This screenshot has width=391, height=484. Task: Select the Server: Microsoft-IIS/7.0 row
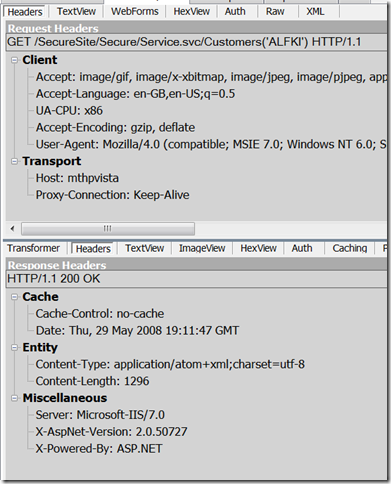point(100,415)
